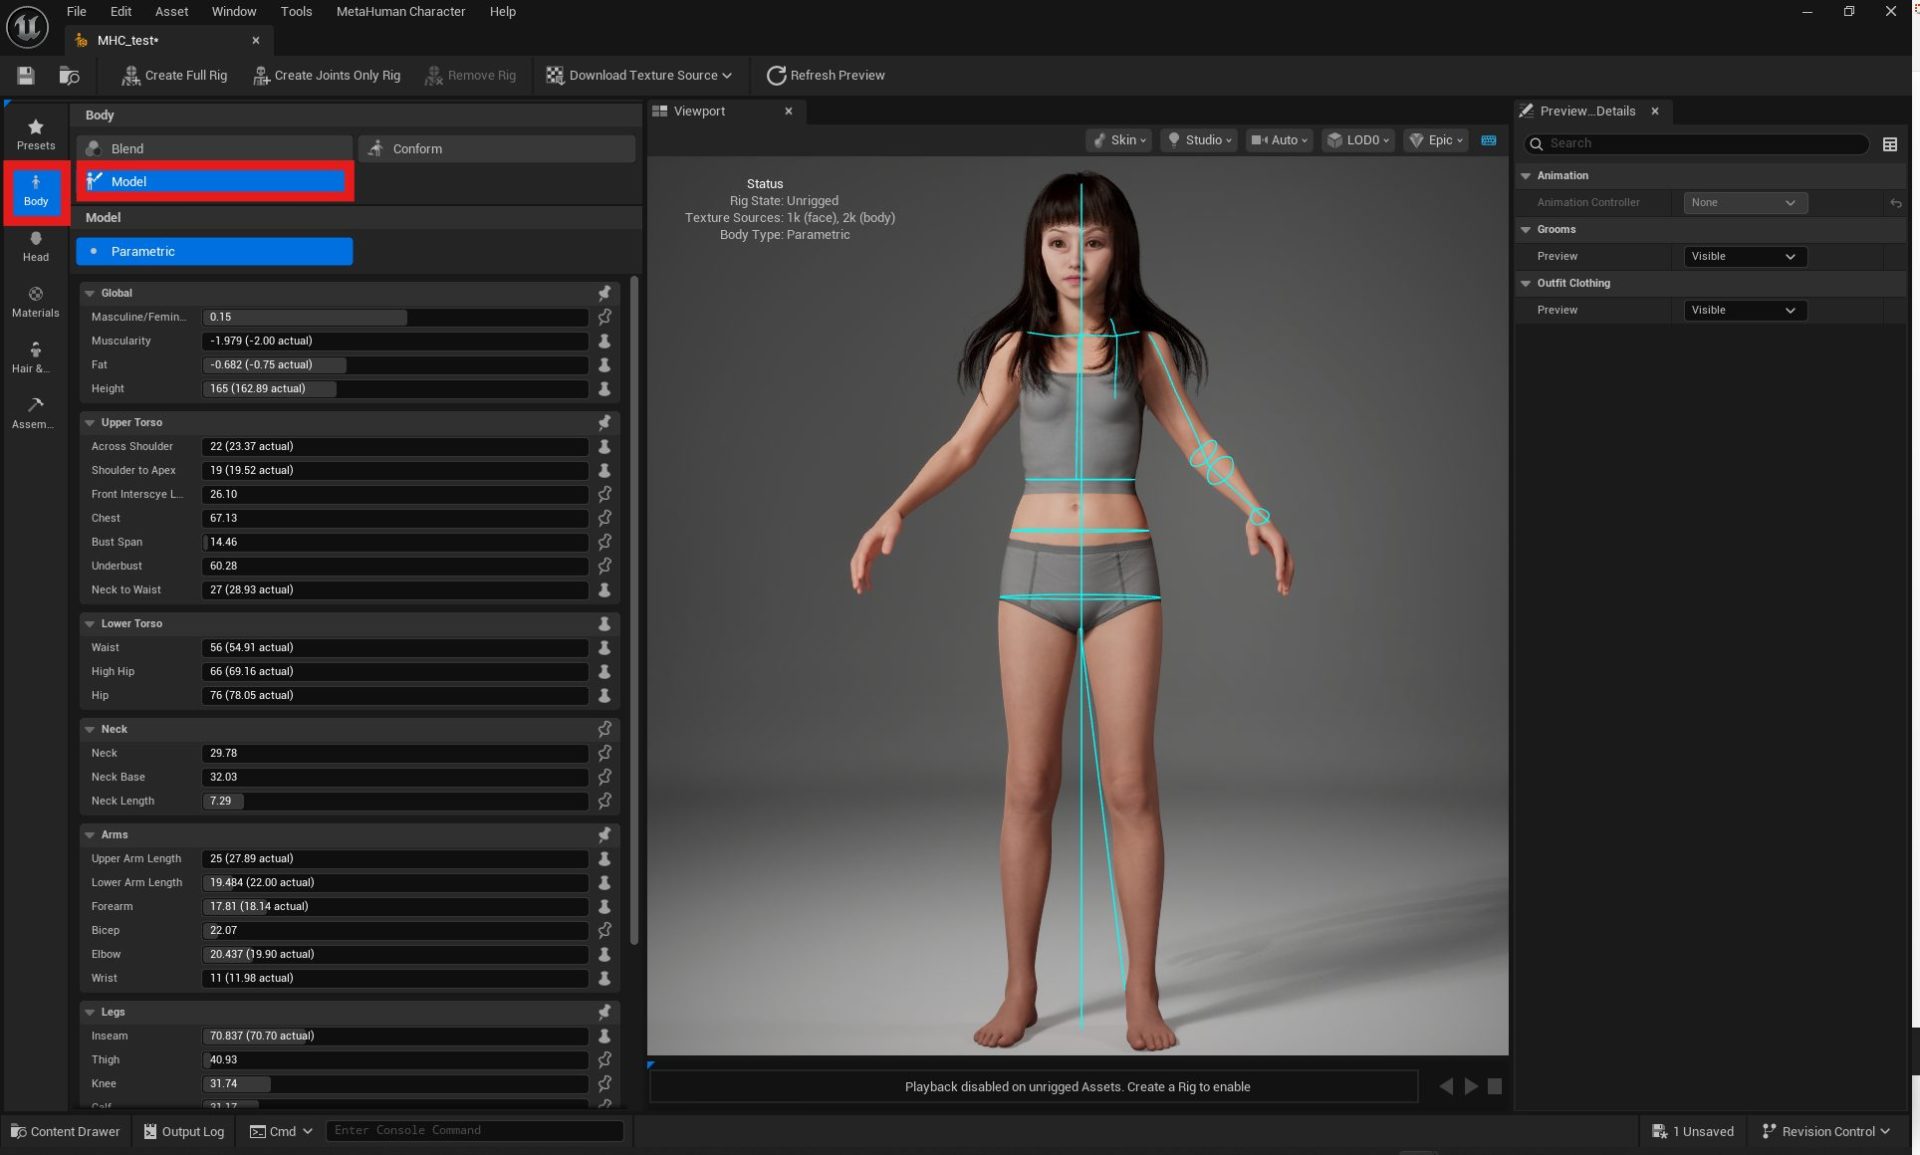
Task: Open the Head customization panel
Action: click(x=35, y=247)
